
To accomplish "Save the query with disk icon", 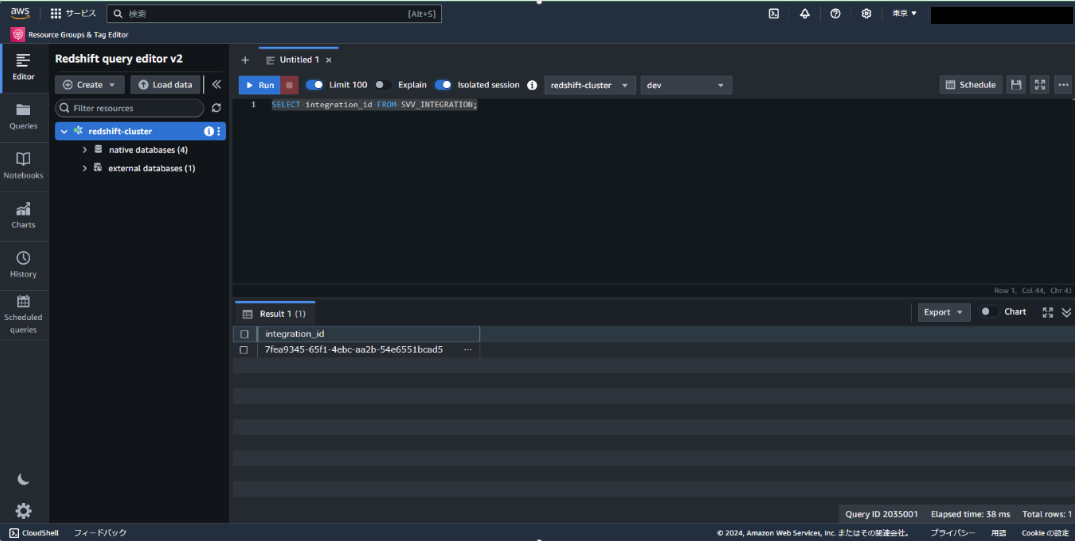I will tap(1016, 84).
